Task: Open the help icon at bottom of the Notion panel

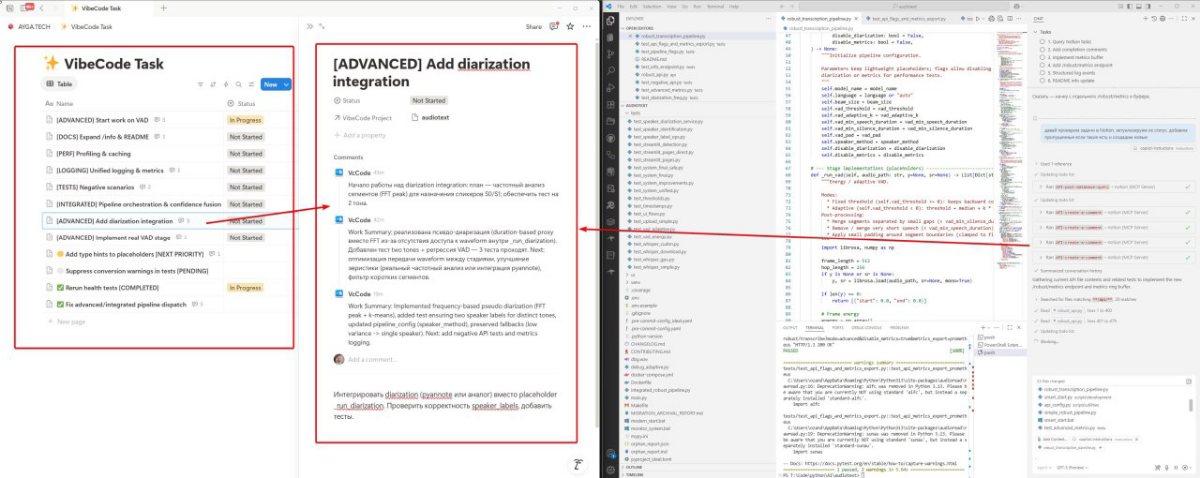Action: [x=578, y=466]
